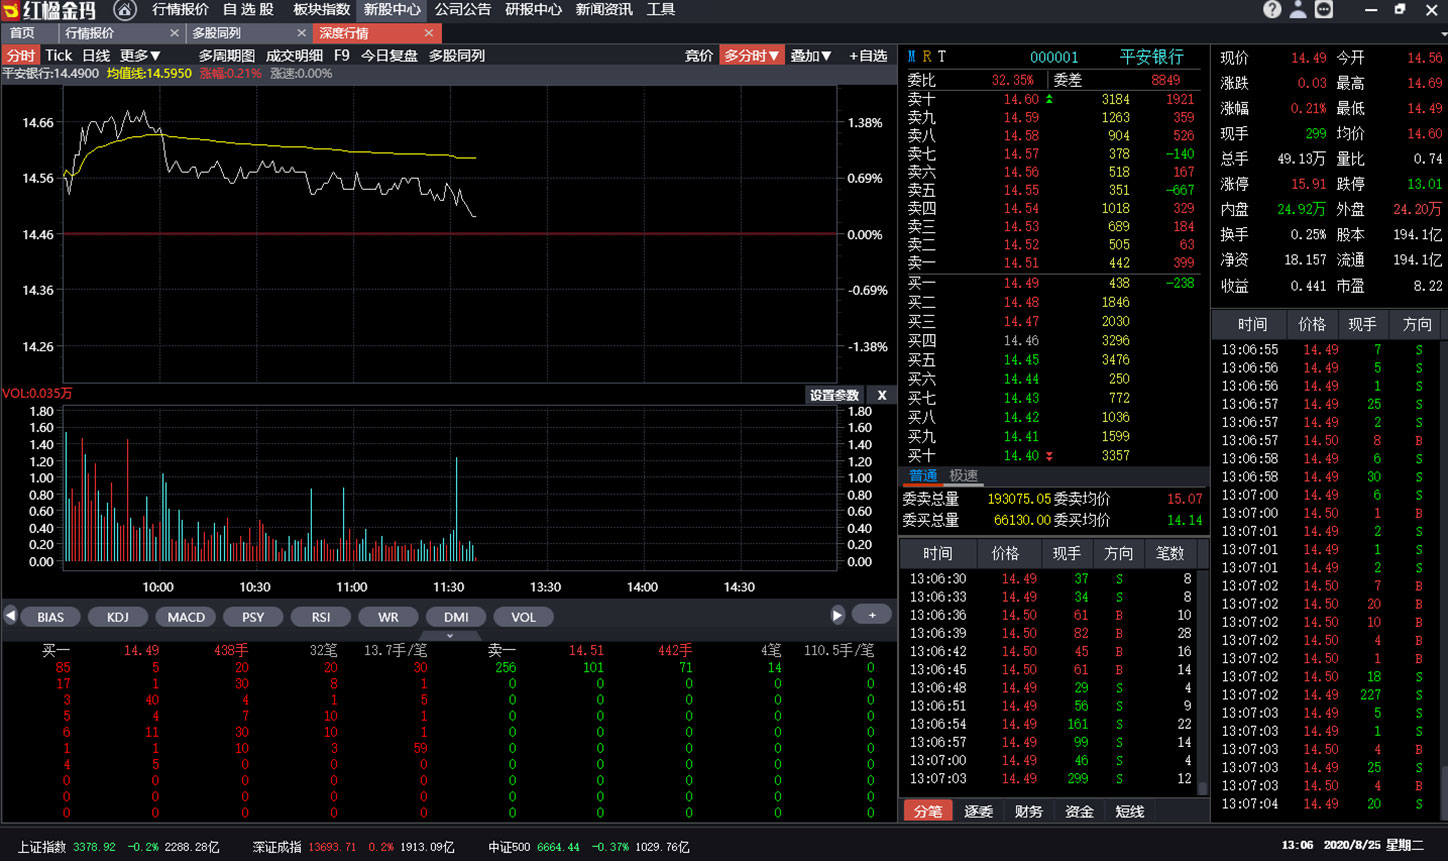This screenshot has height=861, width=1448.
Task: Click the F9 button
Action: click(x=342, y=56)
